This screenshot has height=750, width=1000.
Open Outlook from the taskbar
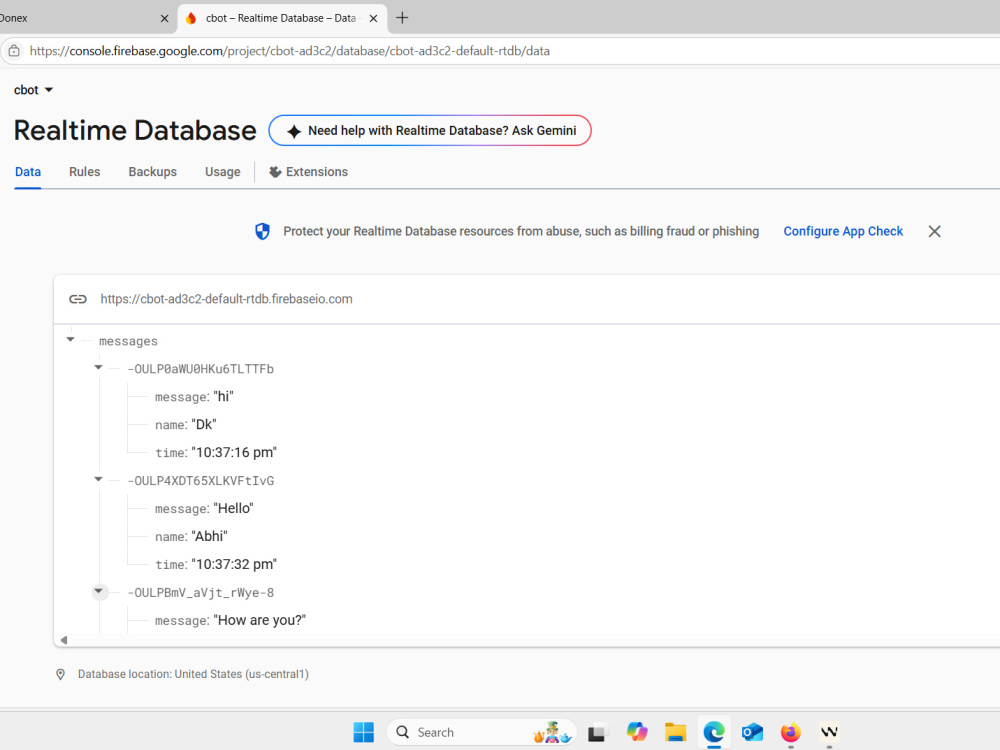click(753, 732)
